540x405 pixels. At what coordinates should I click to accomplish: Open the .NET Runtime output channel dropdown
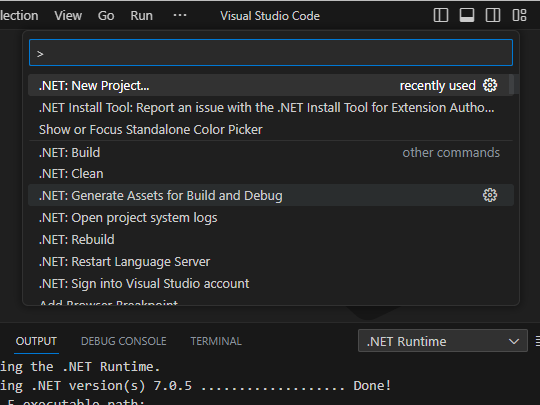pos(443,341)
